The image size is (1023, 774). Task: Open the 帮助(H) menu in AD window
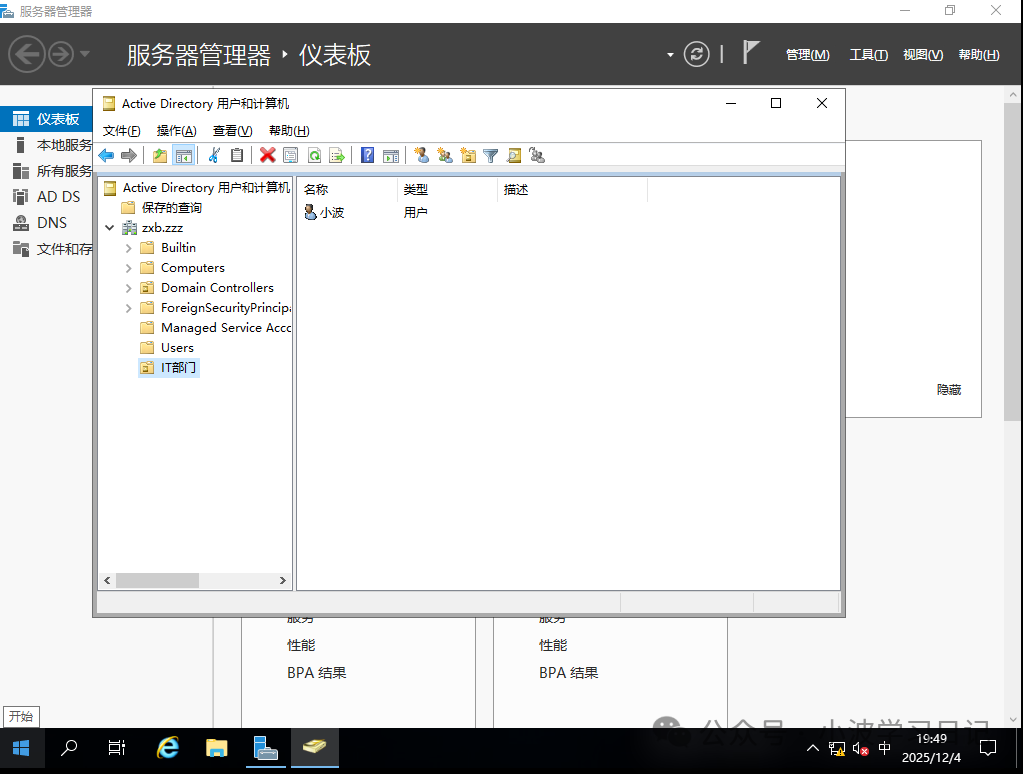(x=289, y=131)
